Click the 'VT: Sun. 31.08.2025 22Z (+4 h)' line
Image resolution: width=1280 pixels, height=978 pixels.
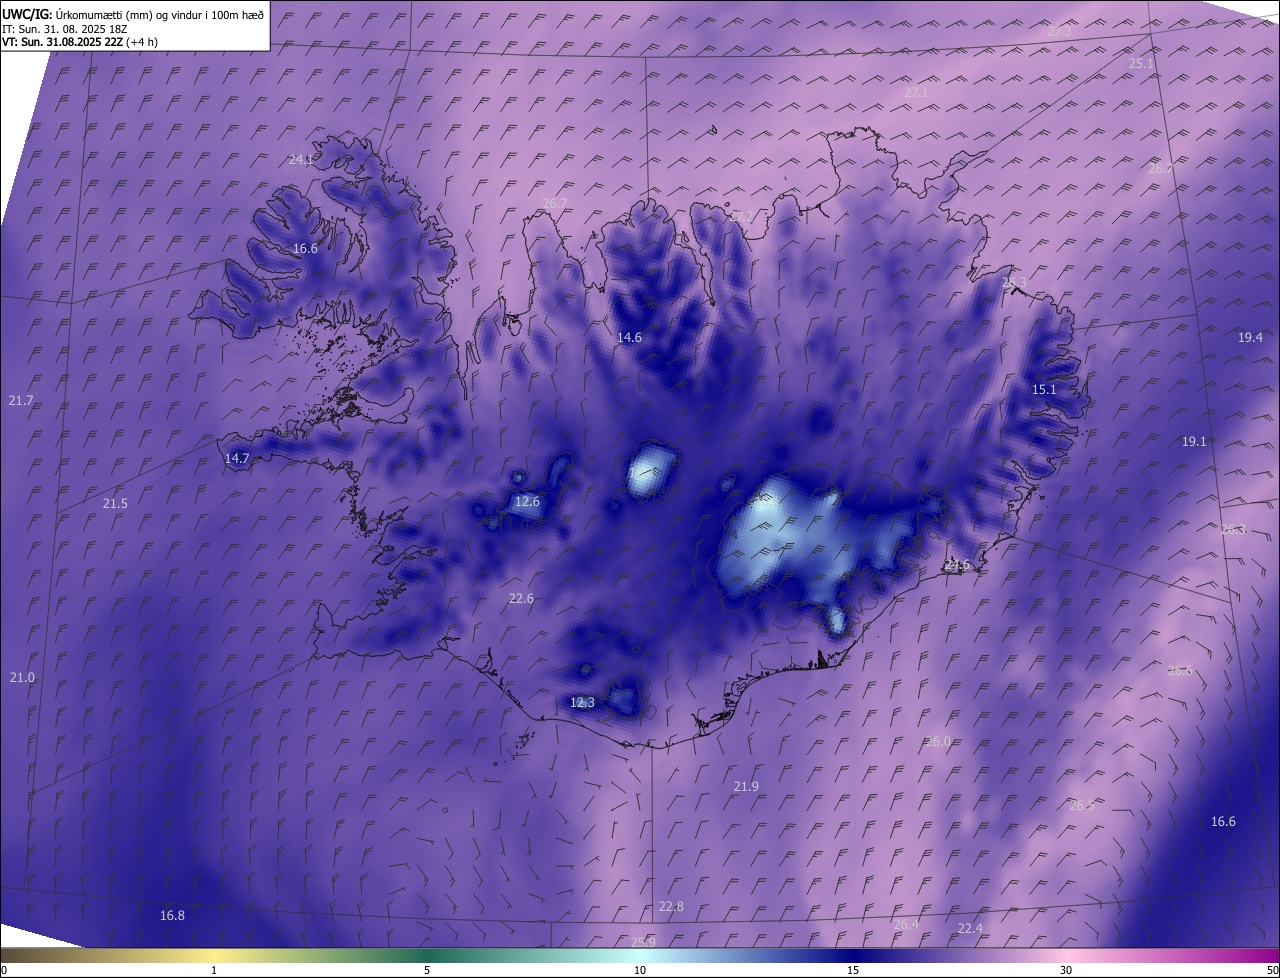point(79,42)
